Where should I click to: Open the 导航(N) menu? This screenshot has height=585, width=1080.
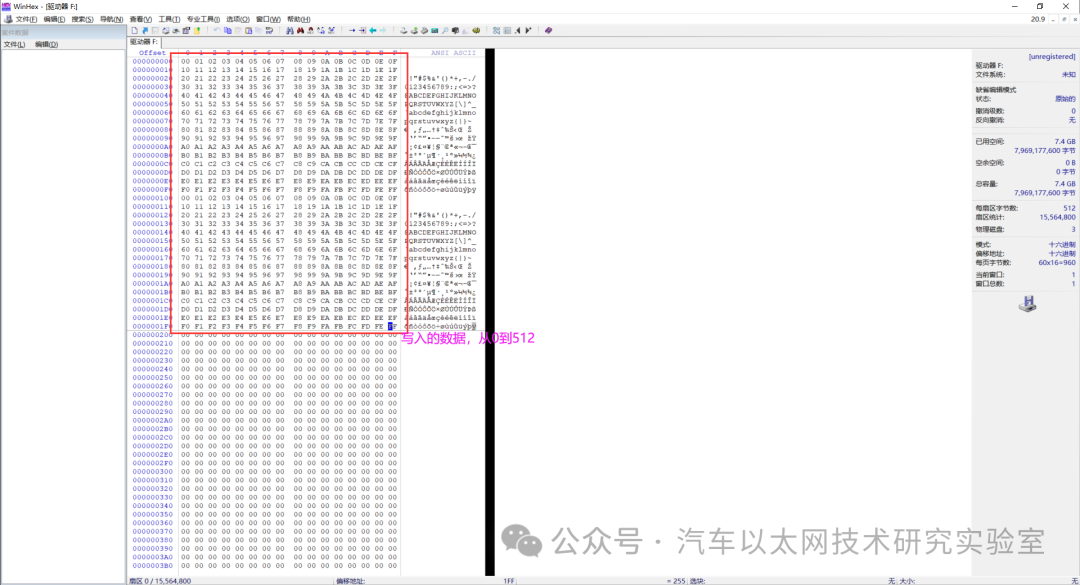click(x=112, y=19)
